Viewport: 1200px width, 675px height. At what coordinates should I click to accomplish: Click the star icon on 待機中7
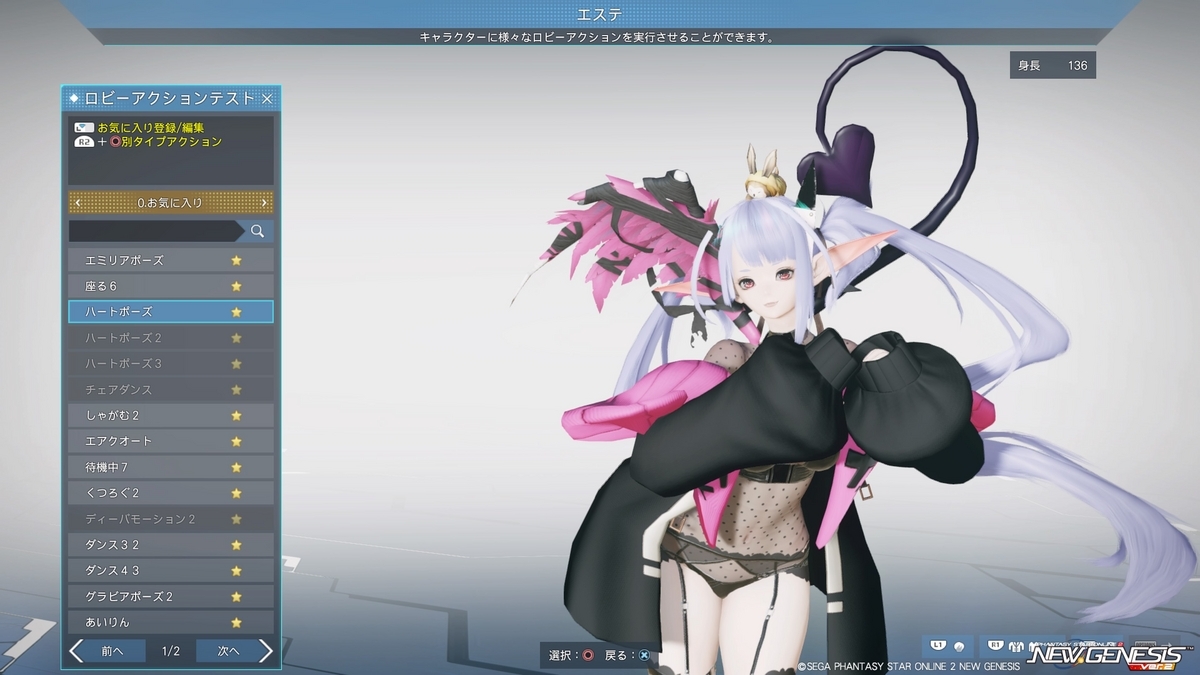point(236,467)
